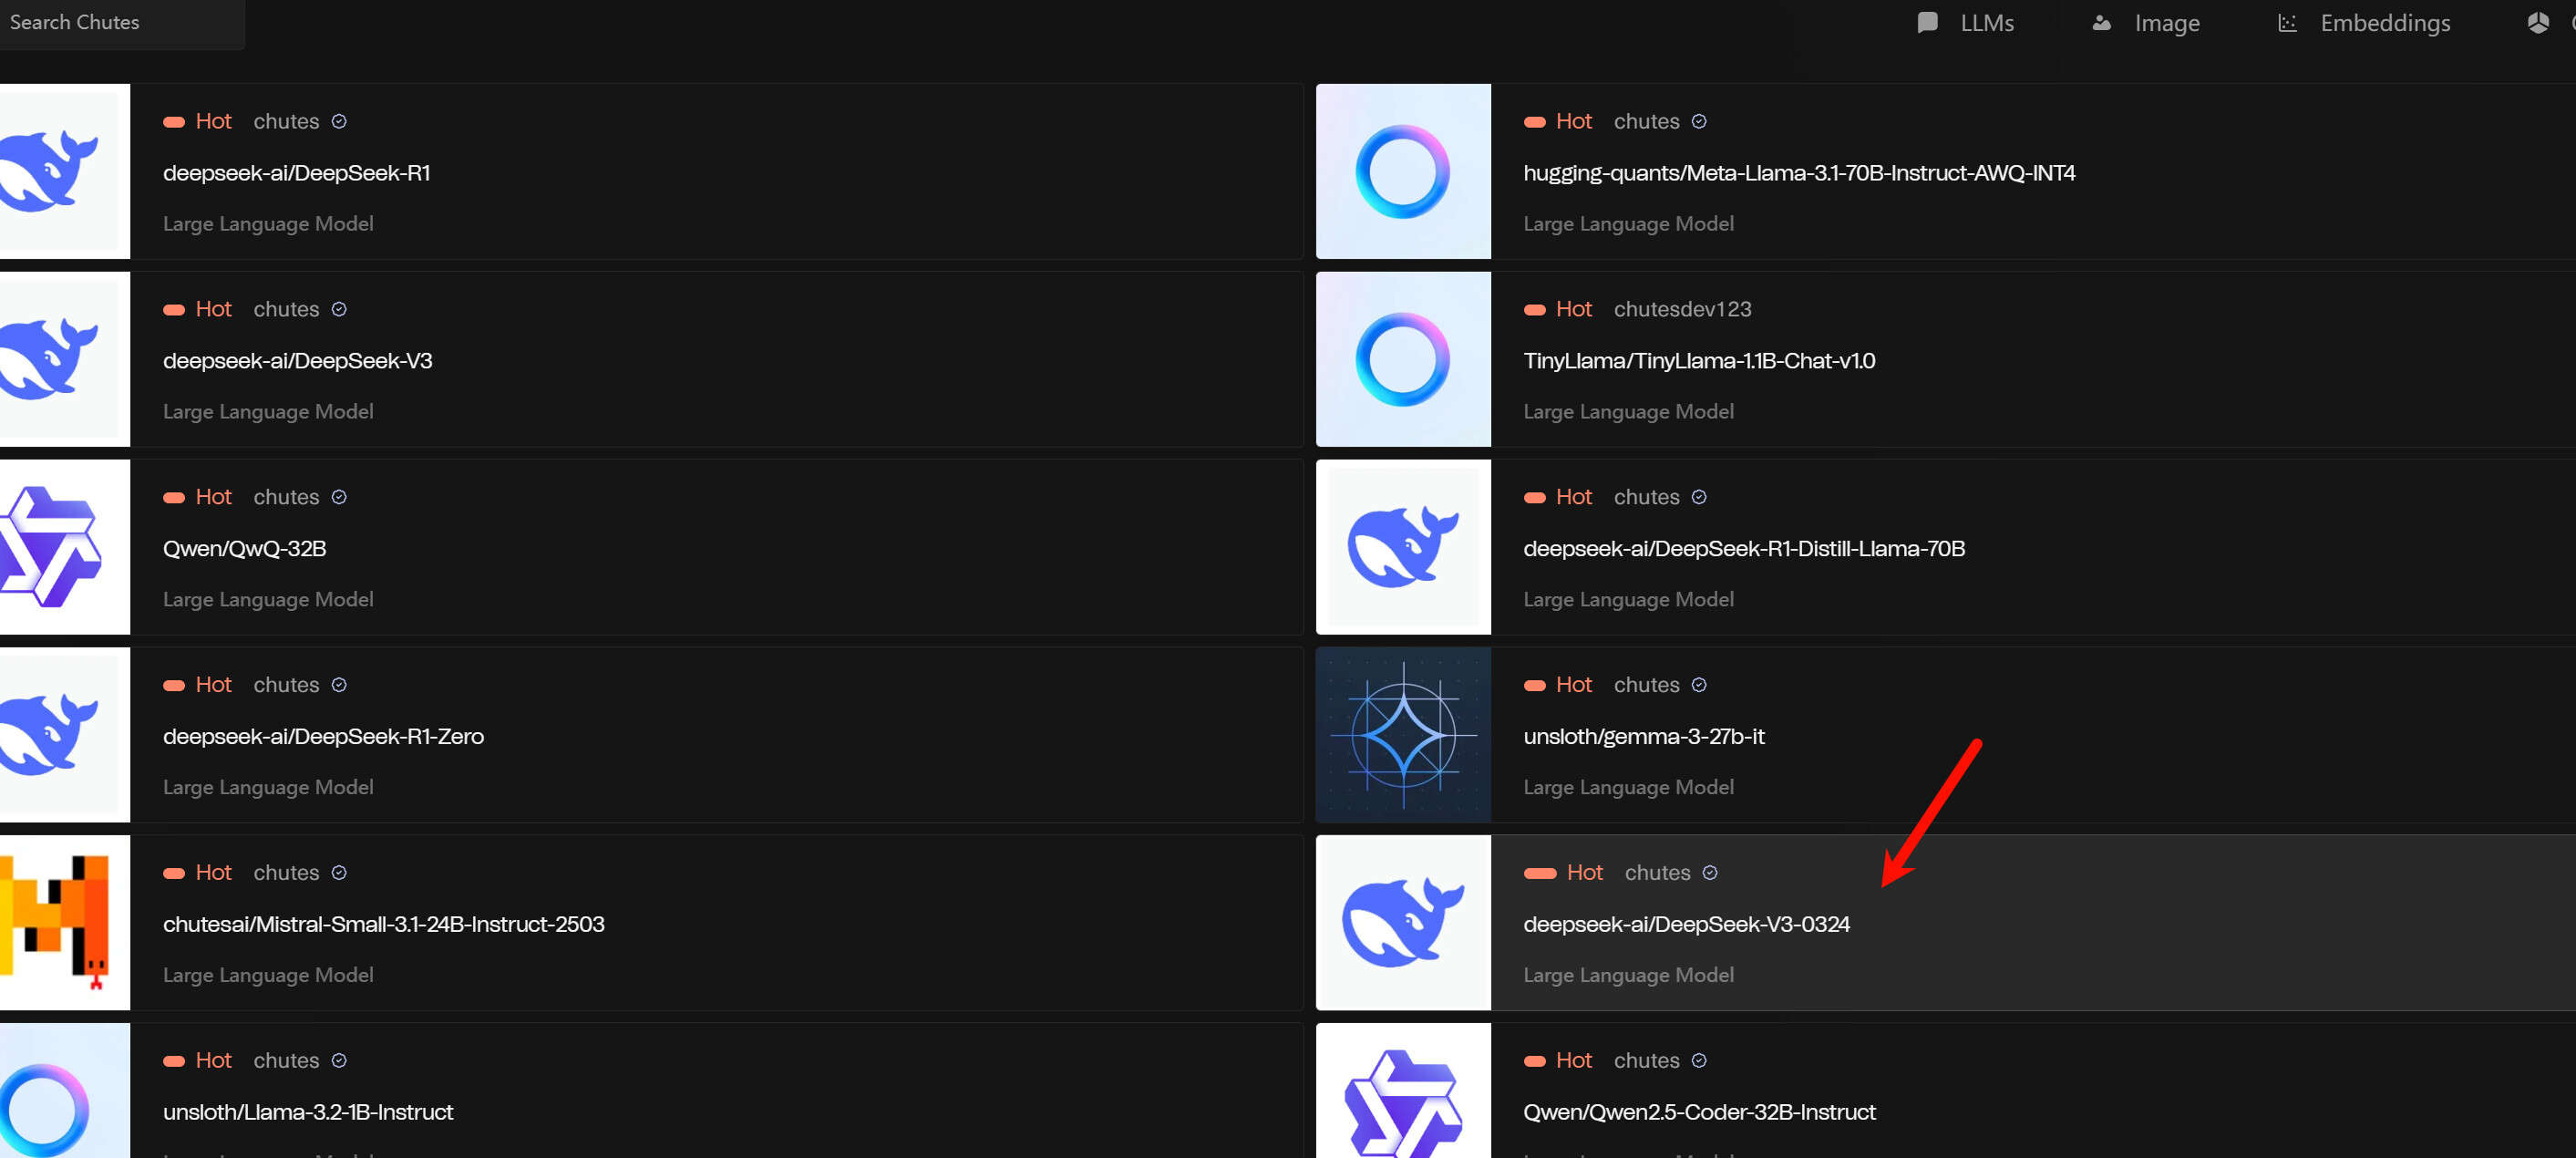The height and width of the screenshot is (1158, 2576).
Task: Click chutesdev123 author in TinyLlama row
Action: click(x=1682, y=309)
